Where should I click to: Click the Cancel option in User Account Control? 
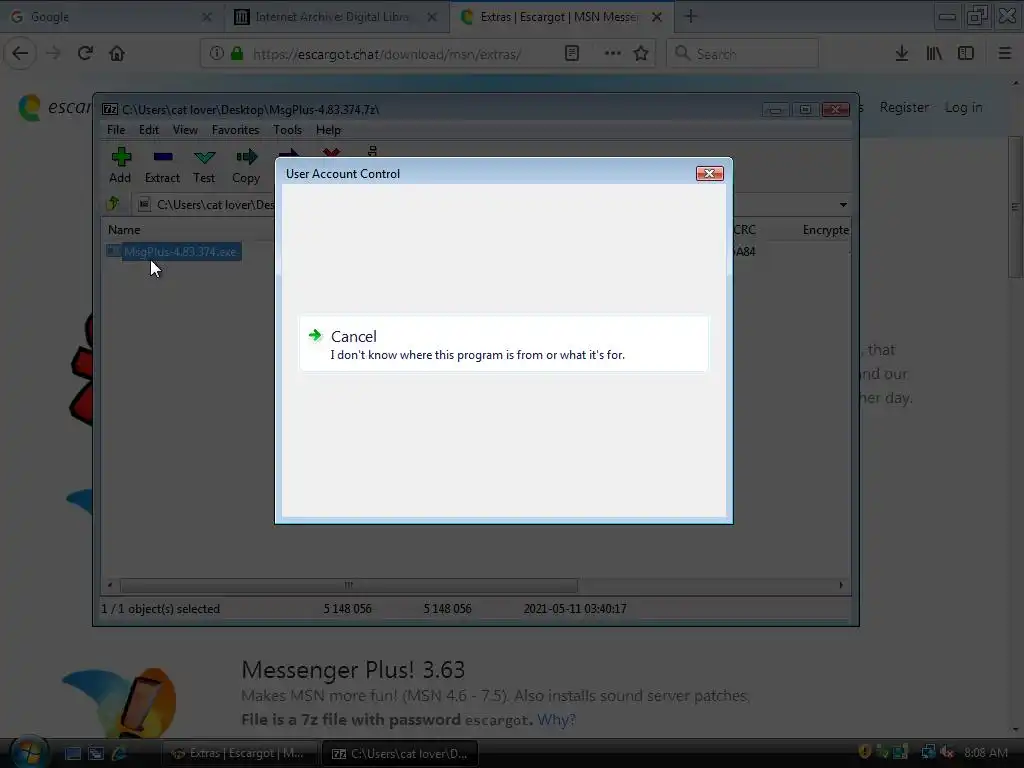504,344
